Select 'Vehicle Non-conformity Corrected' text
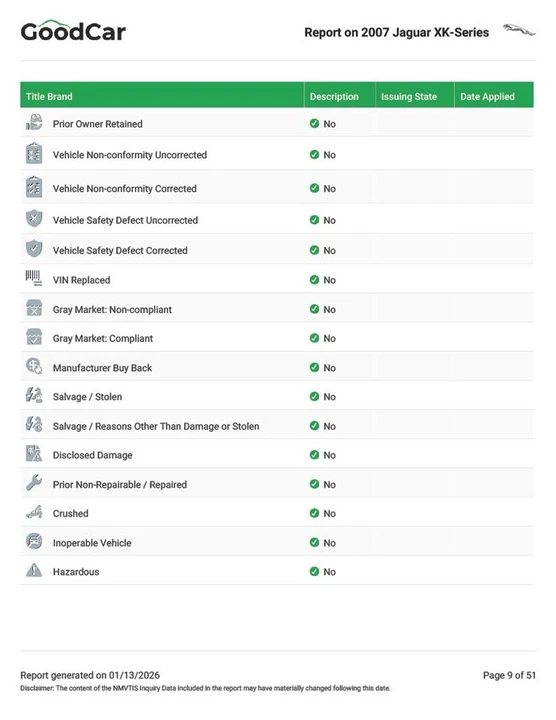The height and width of the screenshot is (720, 556). [125, 189]
